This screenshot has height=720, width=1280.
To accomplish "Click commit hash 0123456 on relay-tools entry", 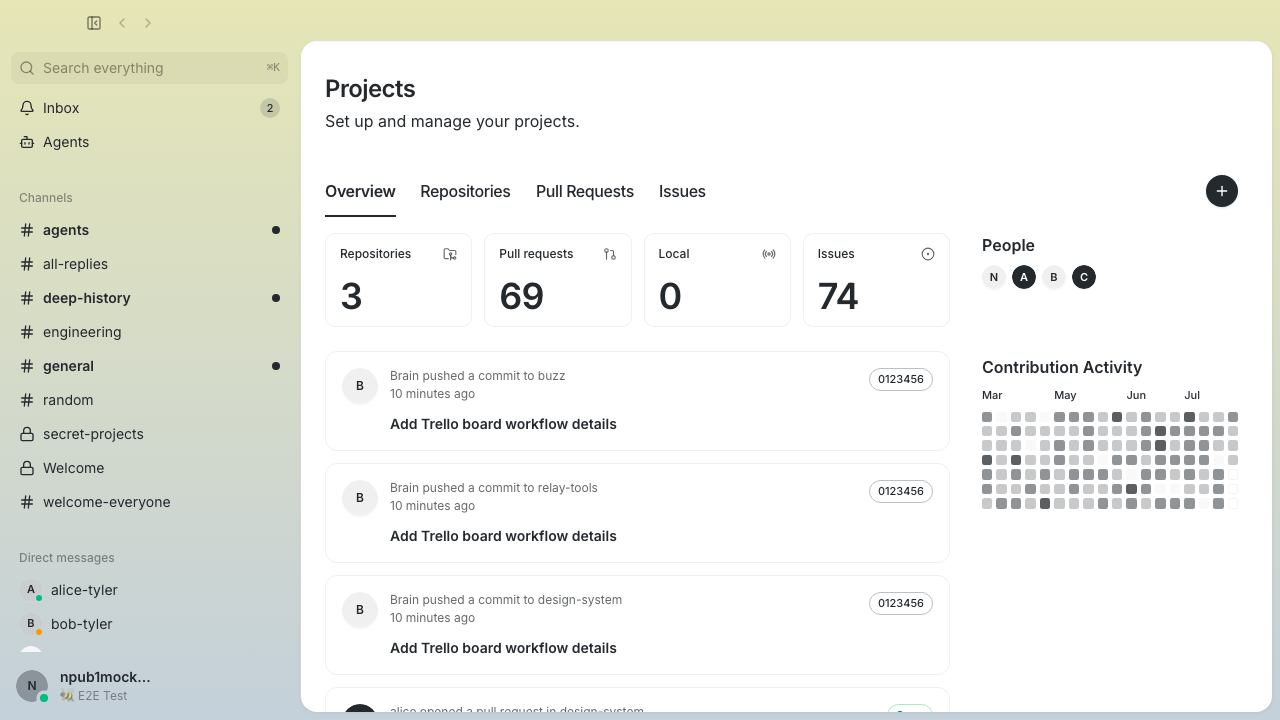I will point(901,491).
